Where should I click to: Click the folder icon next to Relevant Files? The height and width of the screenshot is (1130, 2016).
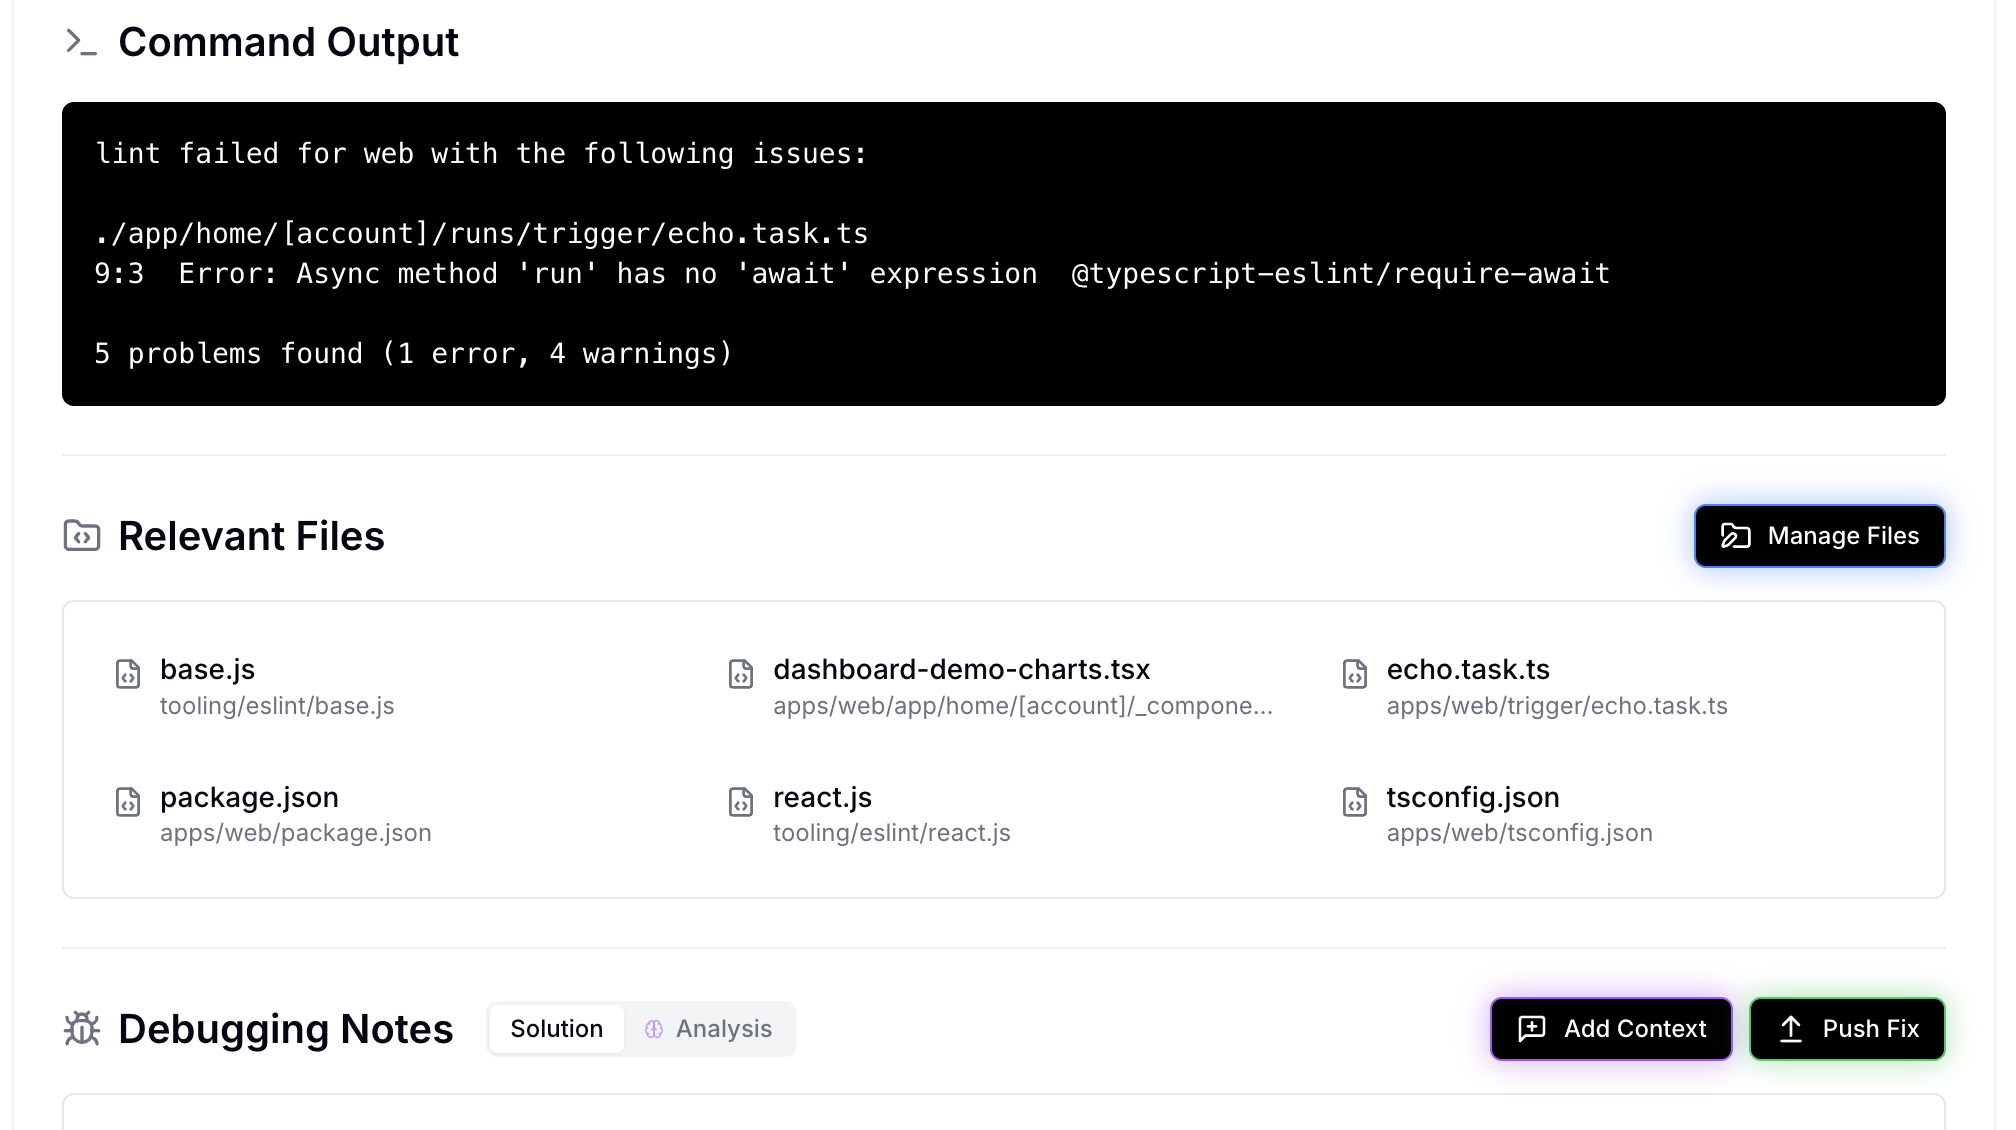click(x=81, y=536)
